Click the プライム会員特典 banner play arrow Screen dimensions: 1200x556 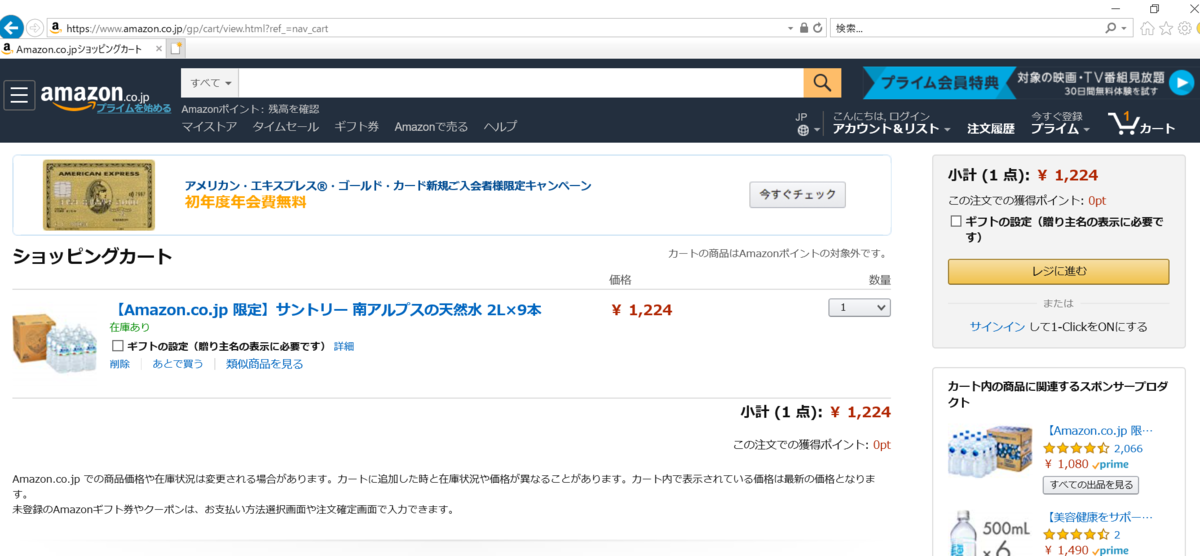click(x=1183, y=83)
